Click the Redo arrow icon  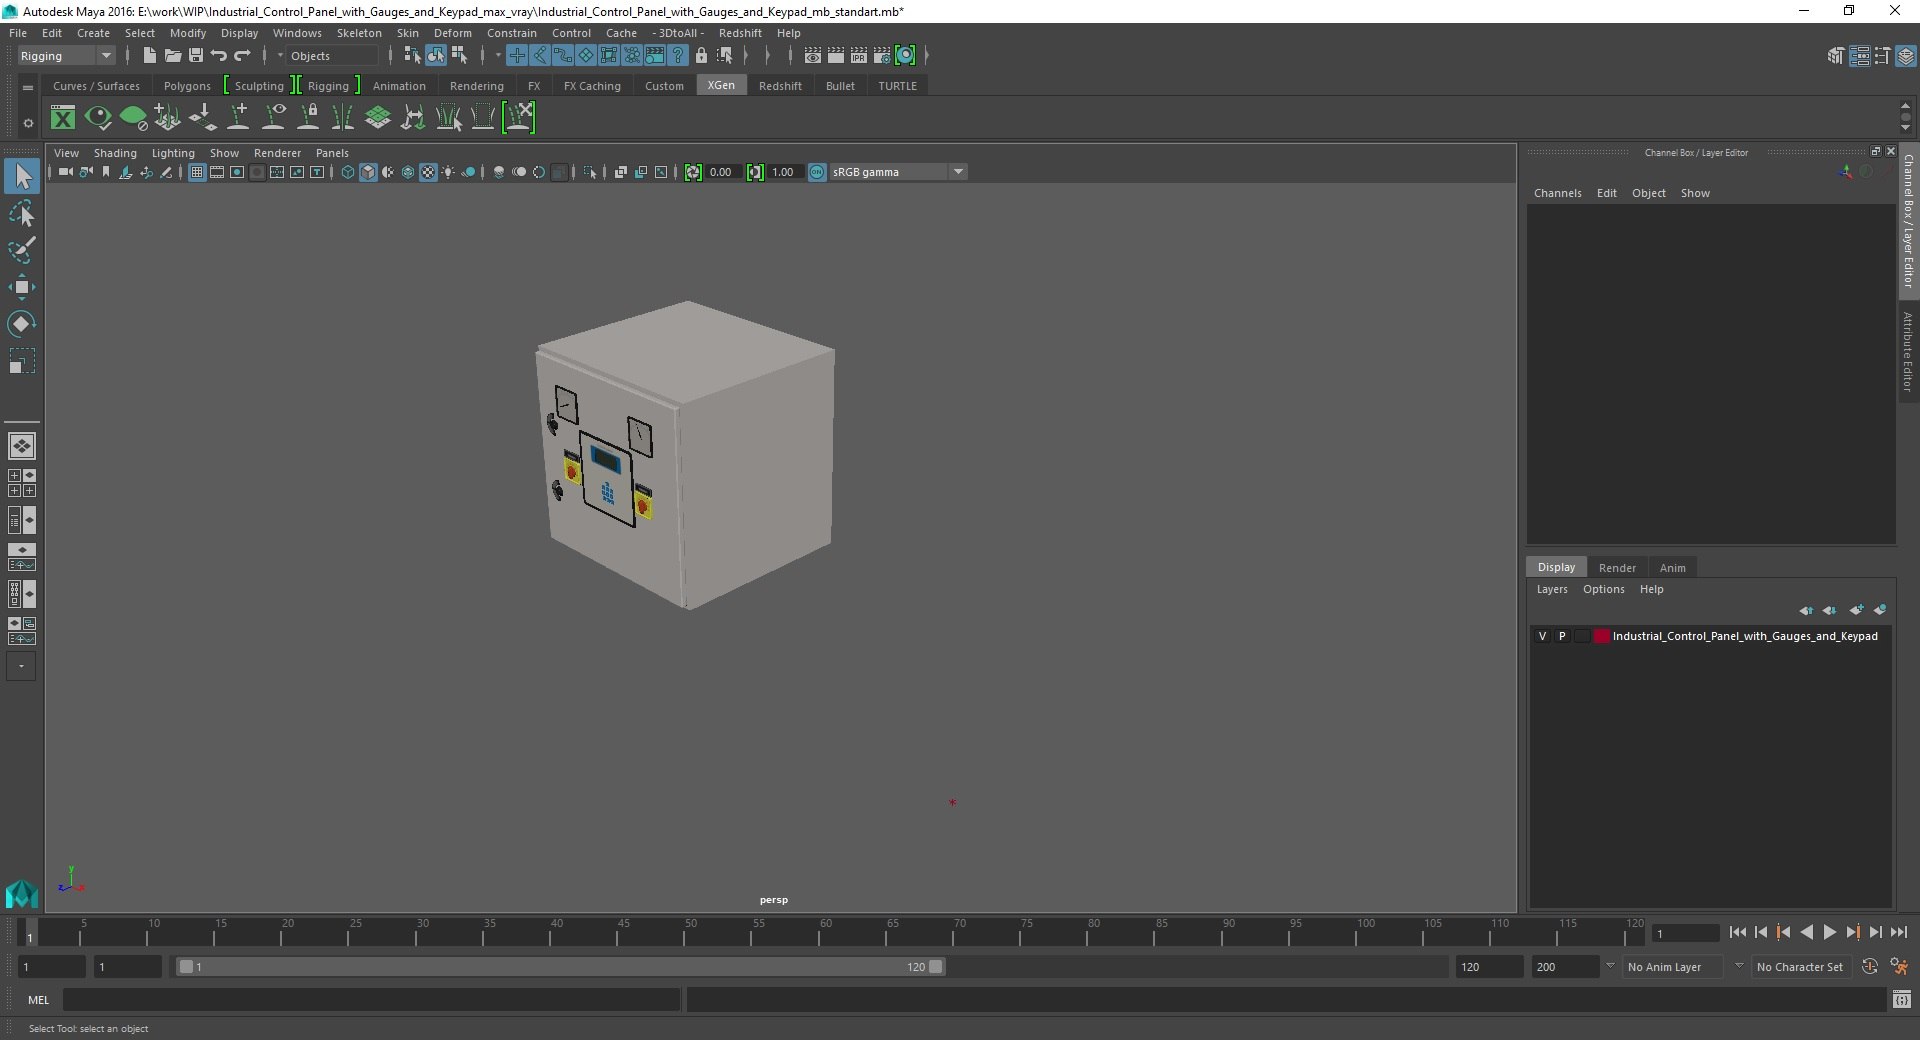click(242, 56)
